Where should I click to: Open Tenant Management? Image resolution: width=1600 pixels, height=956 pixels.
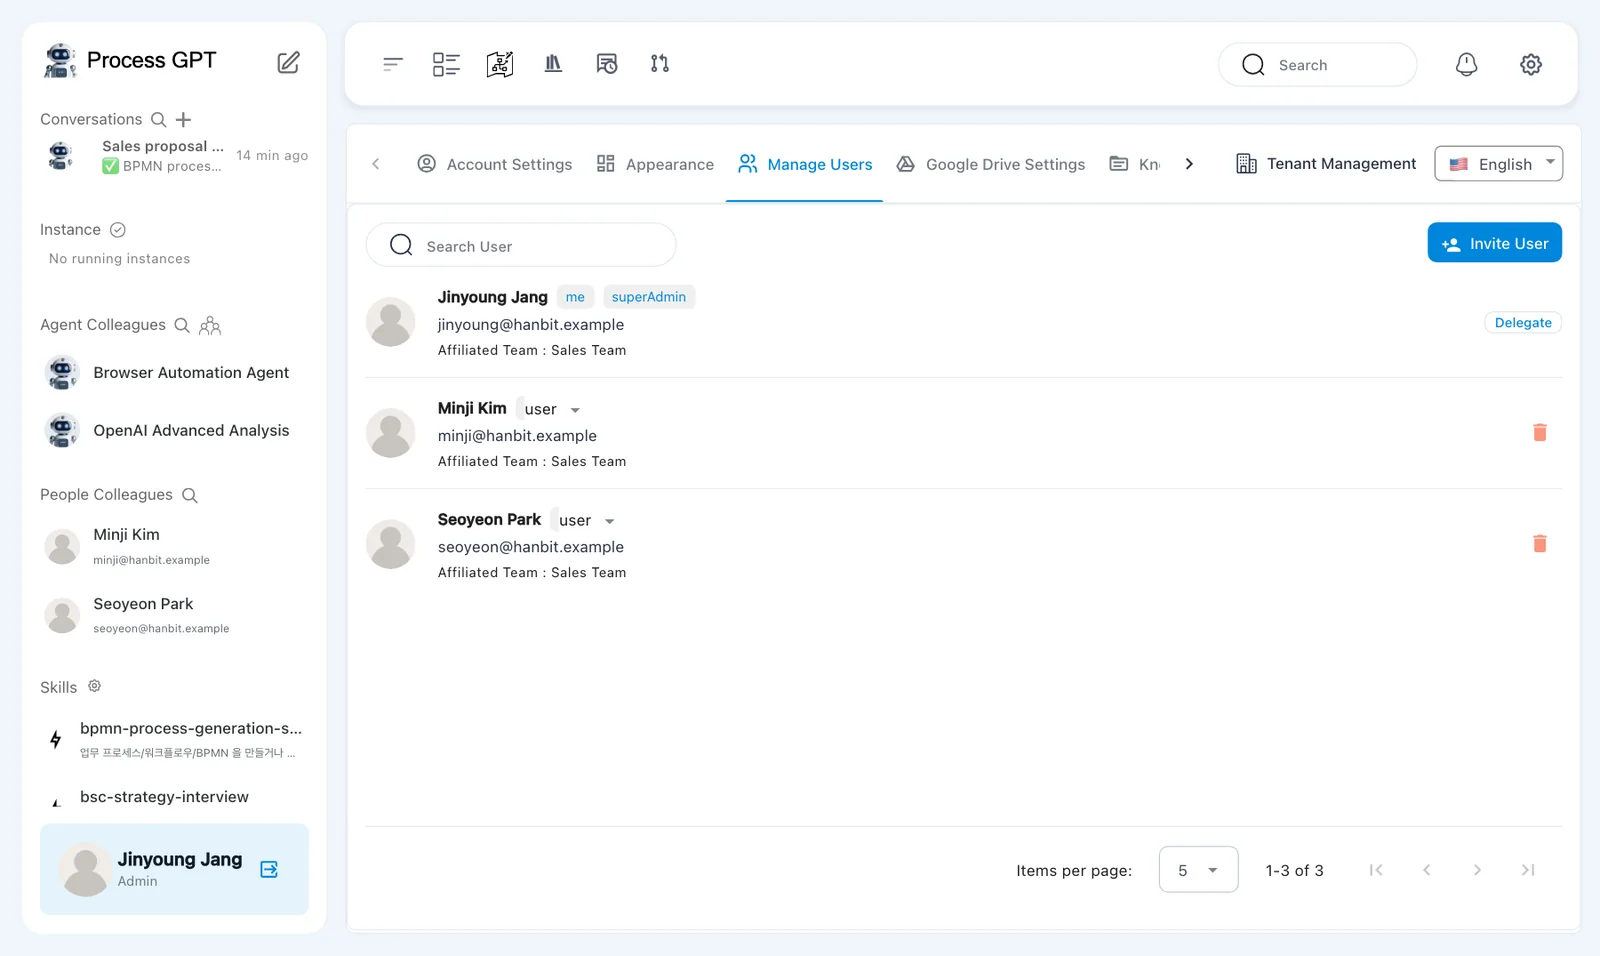tap(1326, 164)
